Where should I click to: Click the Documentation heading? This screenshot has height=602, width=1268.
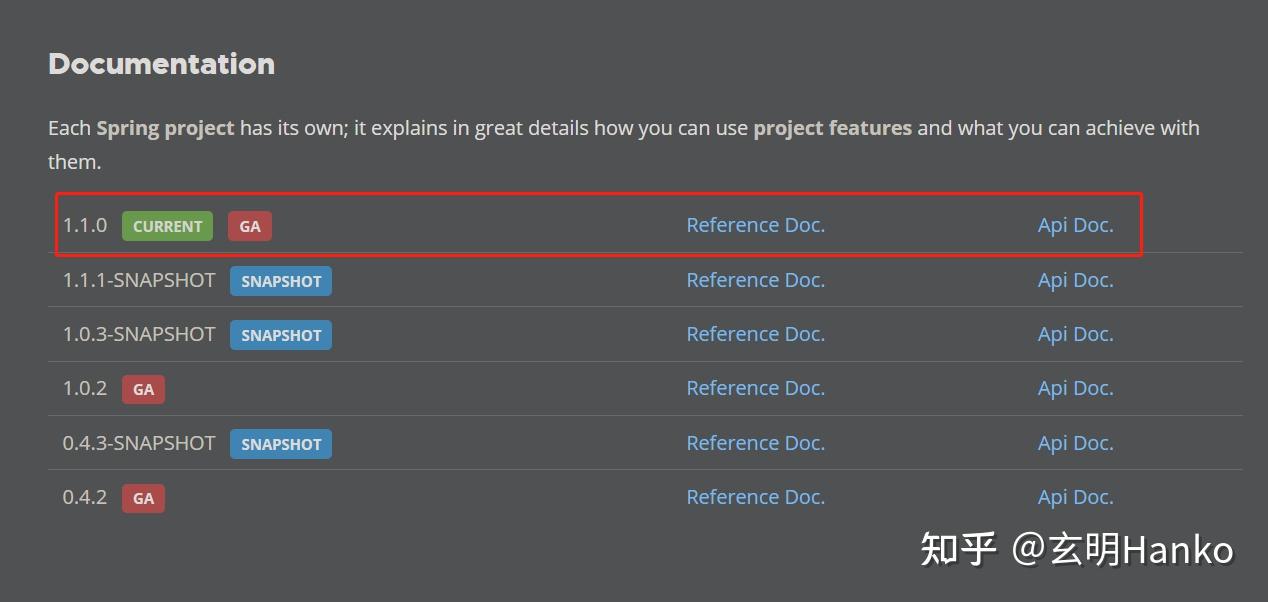point(161,64)
